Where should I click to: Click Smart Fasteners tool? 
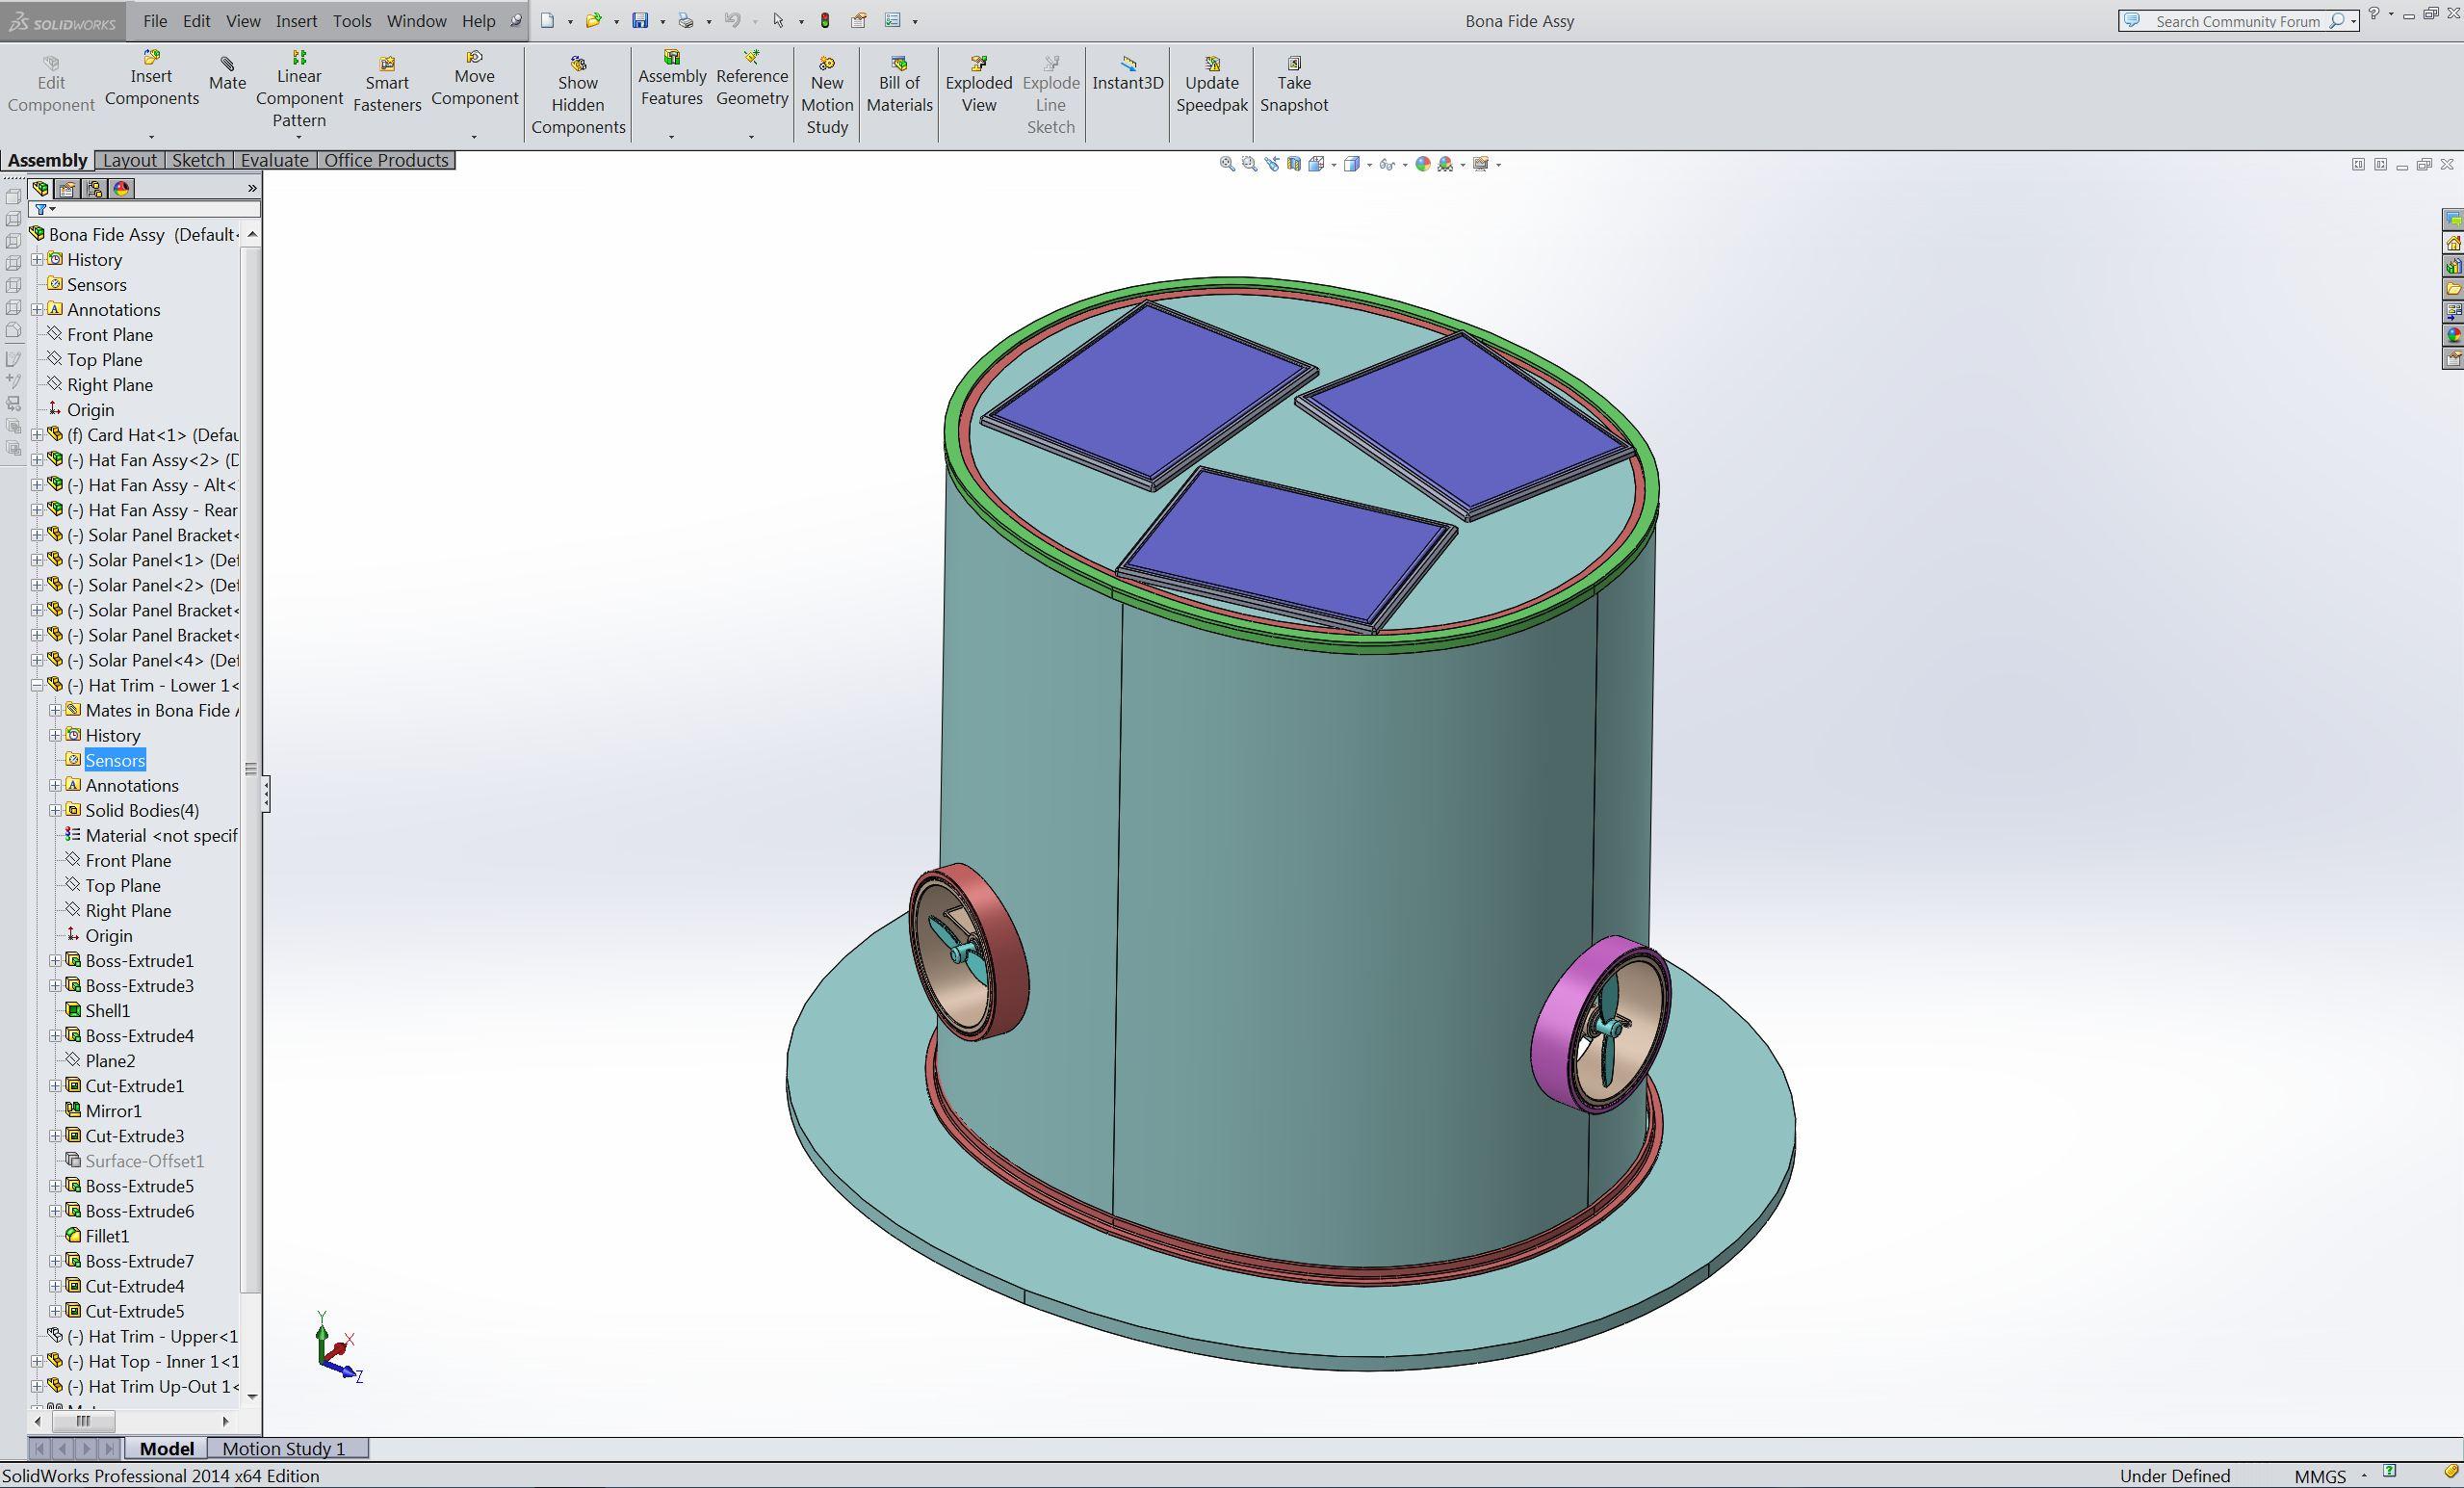[x=387, y=85]
